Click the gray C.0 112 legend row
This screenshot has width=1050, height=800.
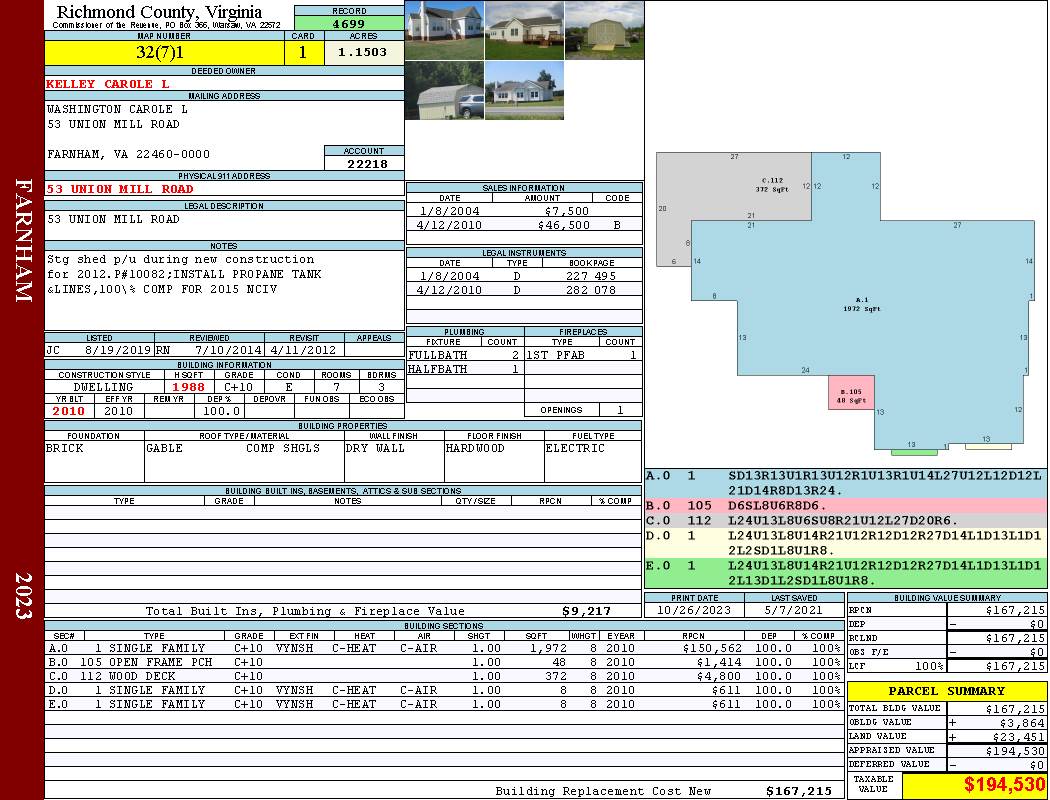[846, 520]
